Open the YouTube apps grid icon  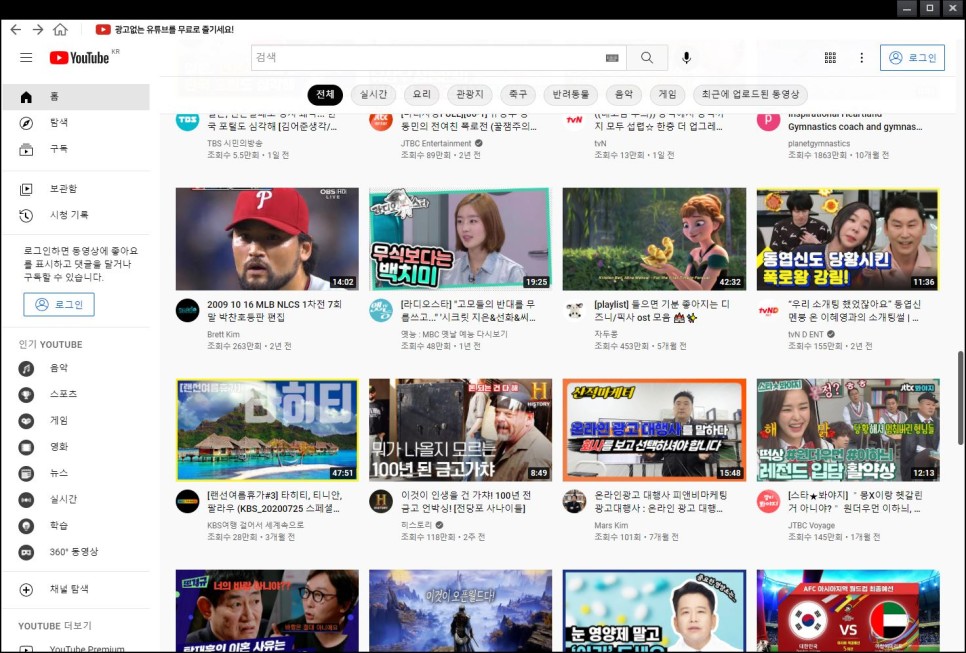click(x=830, y=58)
